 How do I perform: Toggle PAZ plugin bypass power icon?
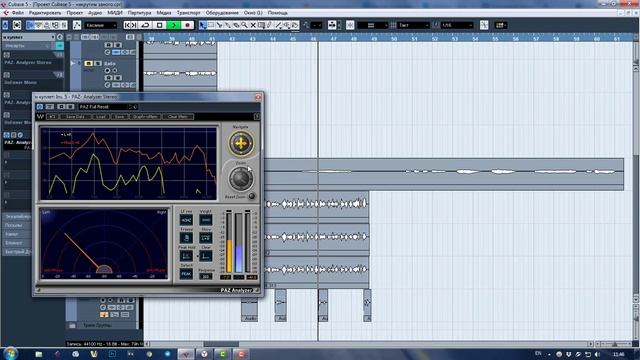click(x=40, y=107)
